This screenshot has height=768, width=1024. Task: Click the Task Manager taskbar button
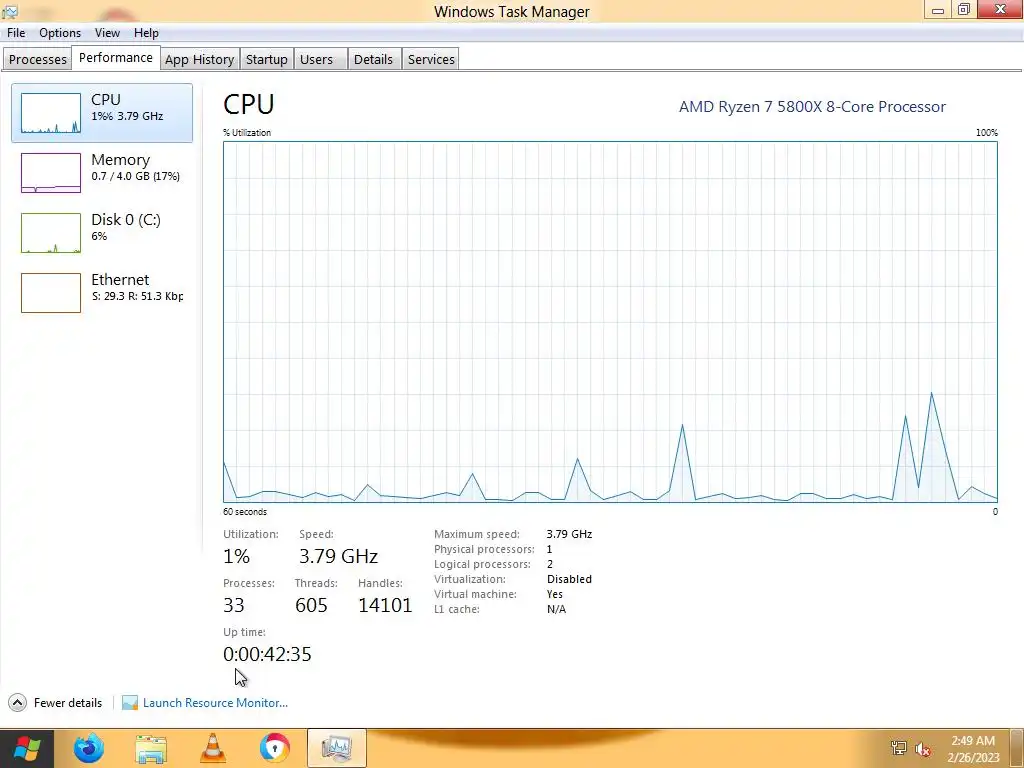coord(336,748)
